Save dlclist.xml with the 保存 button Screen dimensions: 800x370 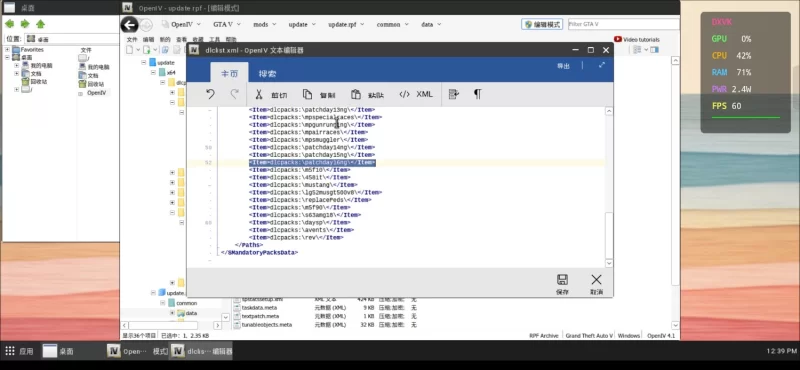(562, 284)
